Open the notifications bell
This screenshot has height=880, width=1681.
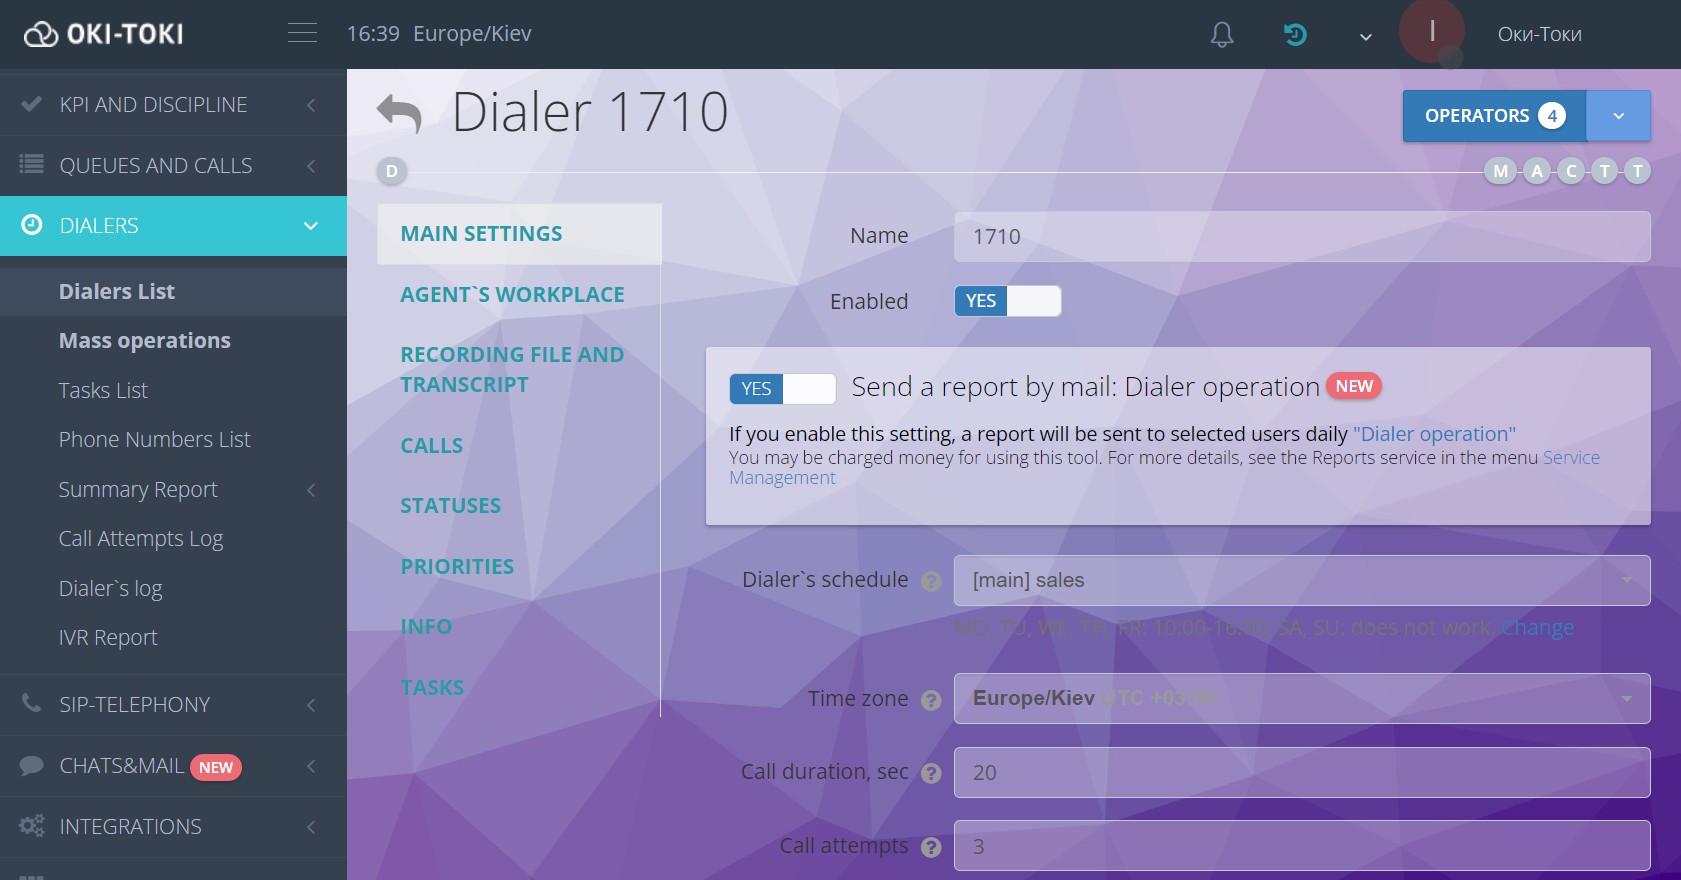point(1221,34)
